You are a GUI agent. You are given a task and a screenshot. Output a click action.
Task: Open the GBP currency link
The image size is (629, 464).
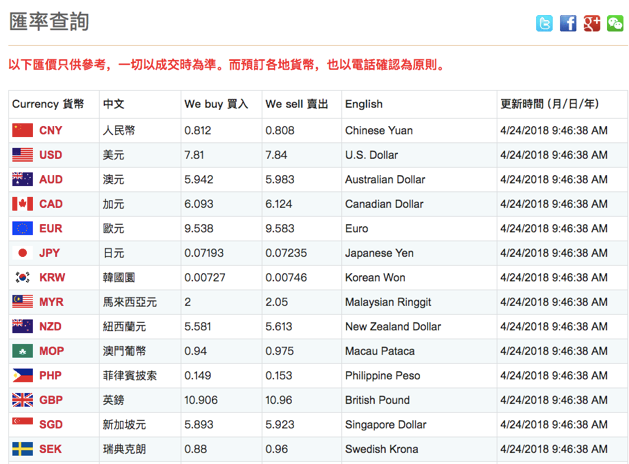coord(51,400)
